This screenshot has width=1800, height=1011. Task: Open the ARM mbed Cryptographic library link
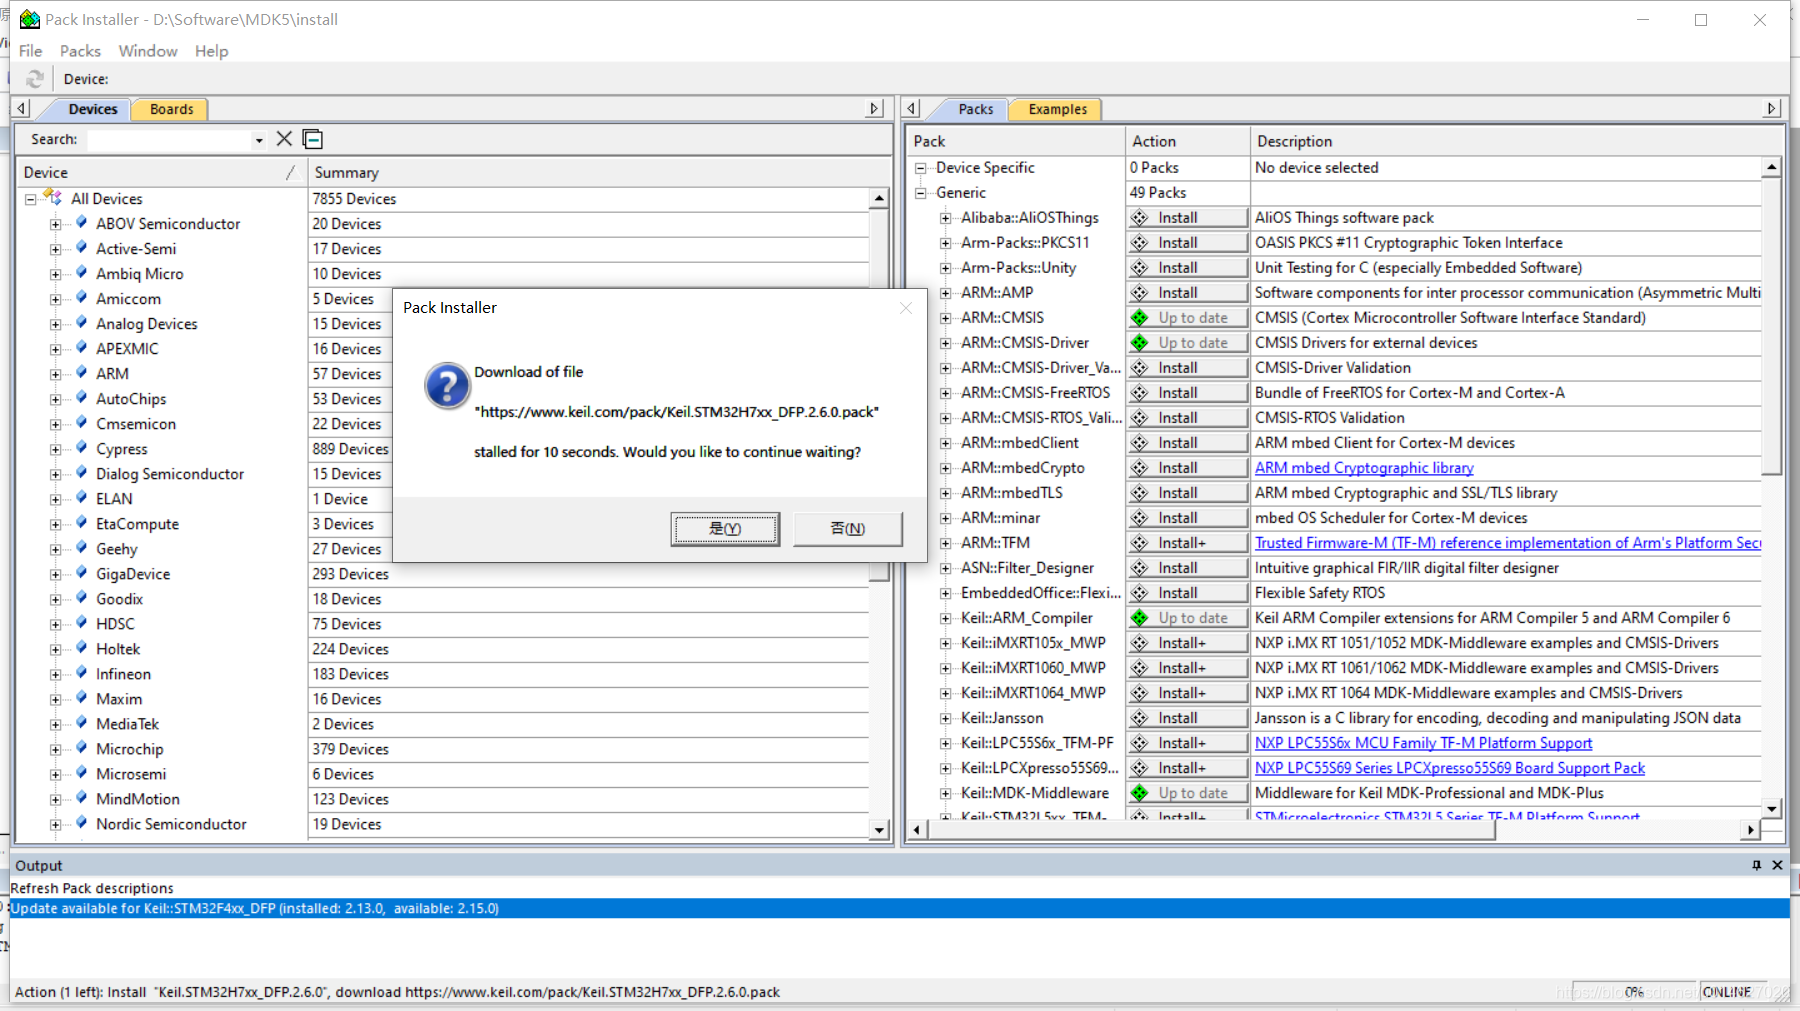pos(1364,468)
